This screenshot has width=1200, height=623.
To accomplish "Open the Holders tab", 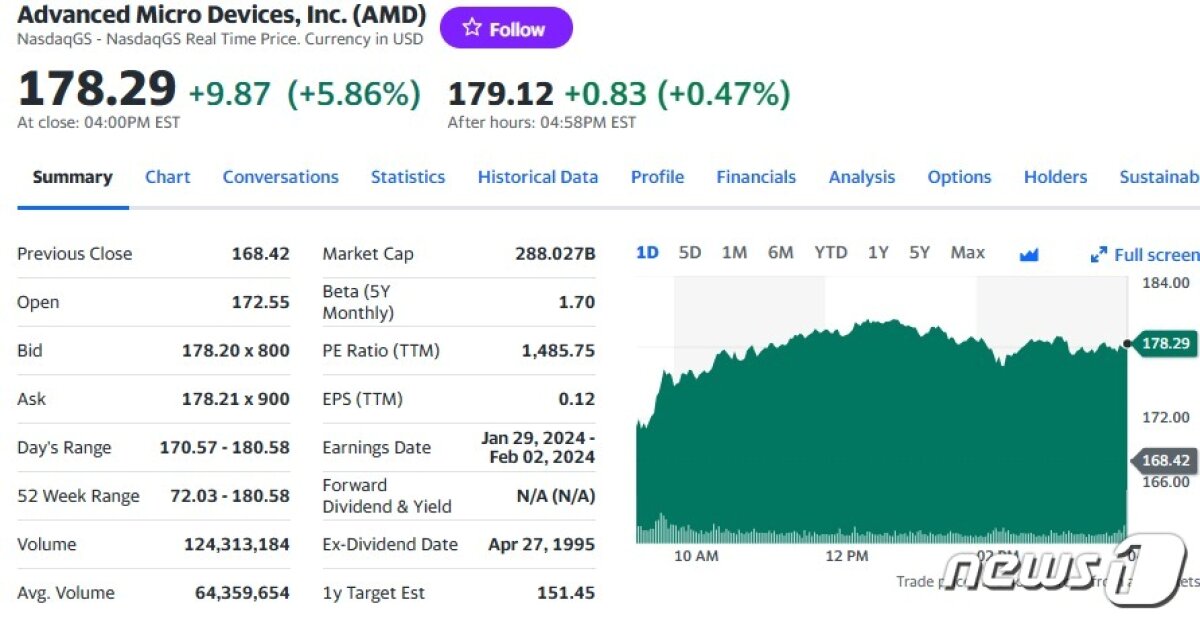I will point(1055,177).
